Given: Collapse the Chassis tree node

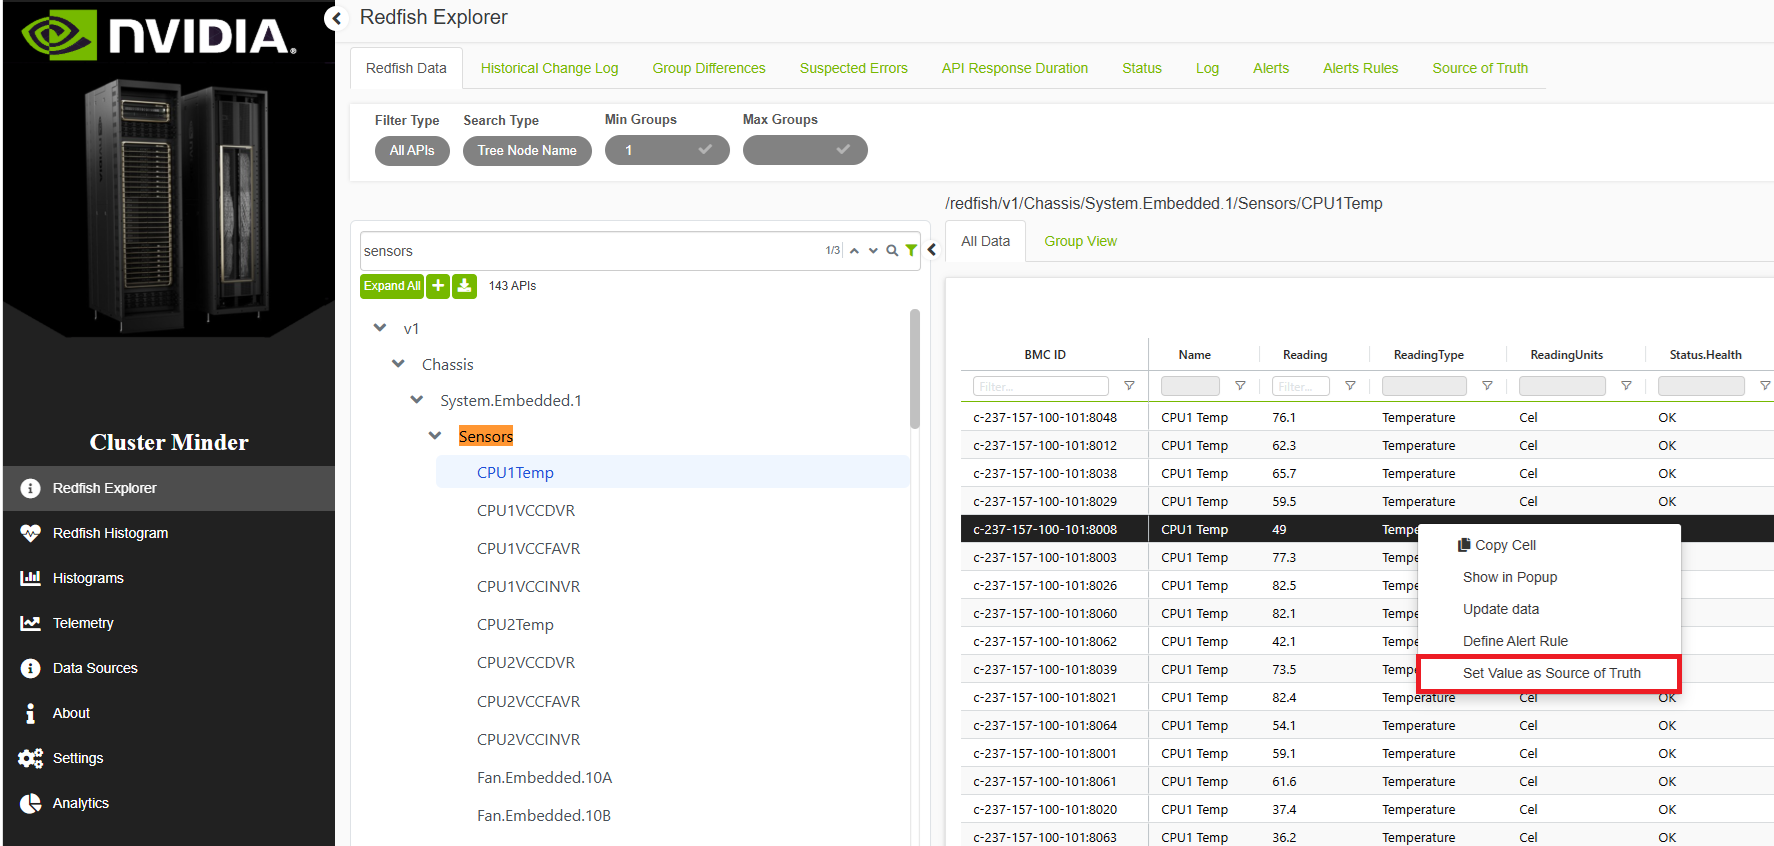Looking at the screenshot, I should pos(398,363).
